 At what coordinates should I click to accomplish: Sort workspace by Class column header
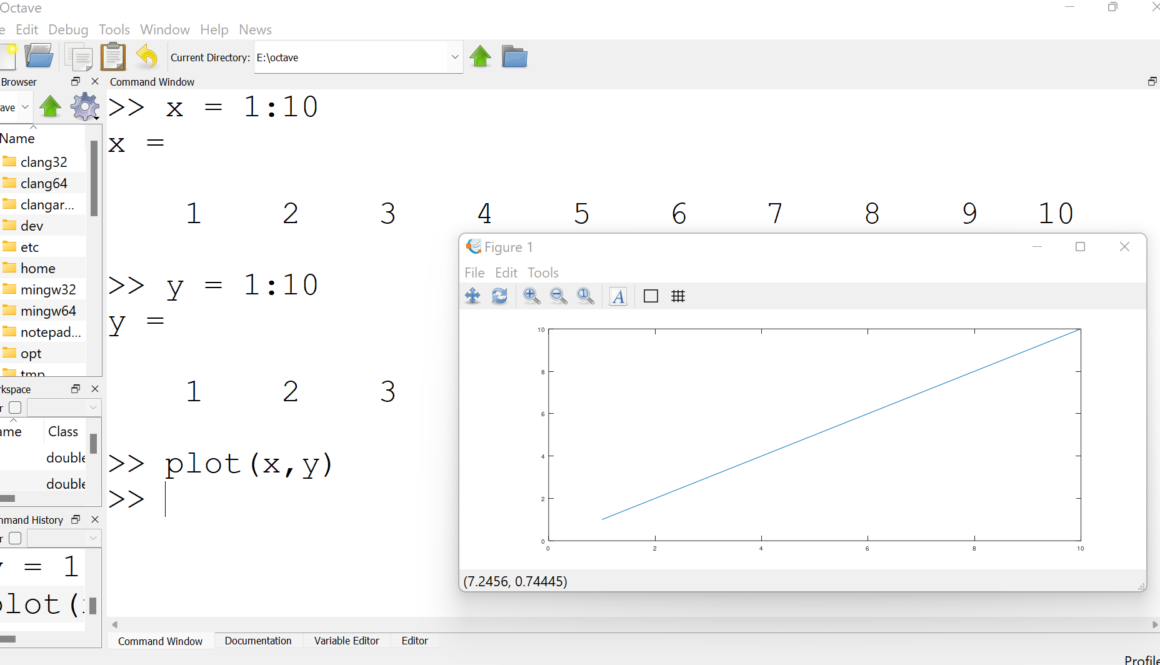tap(63, 431)
